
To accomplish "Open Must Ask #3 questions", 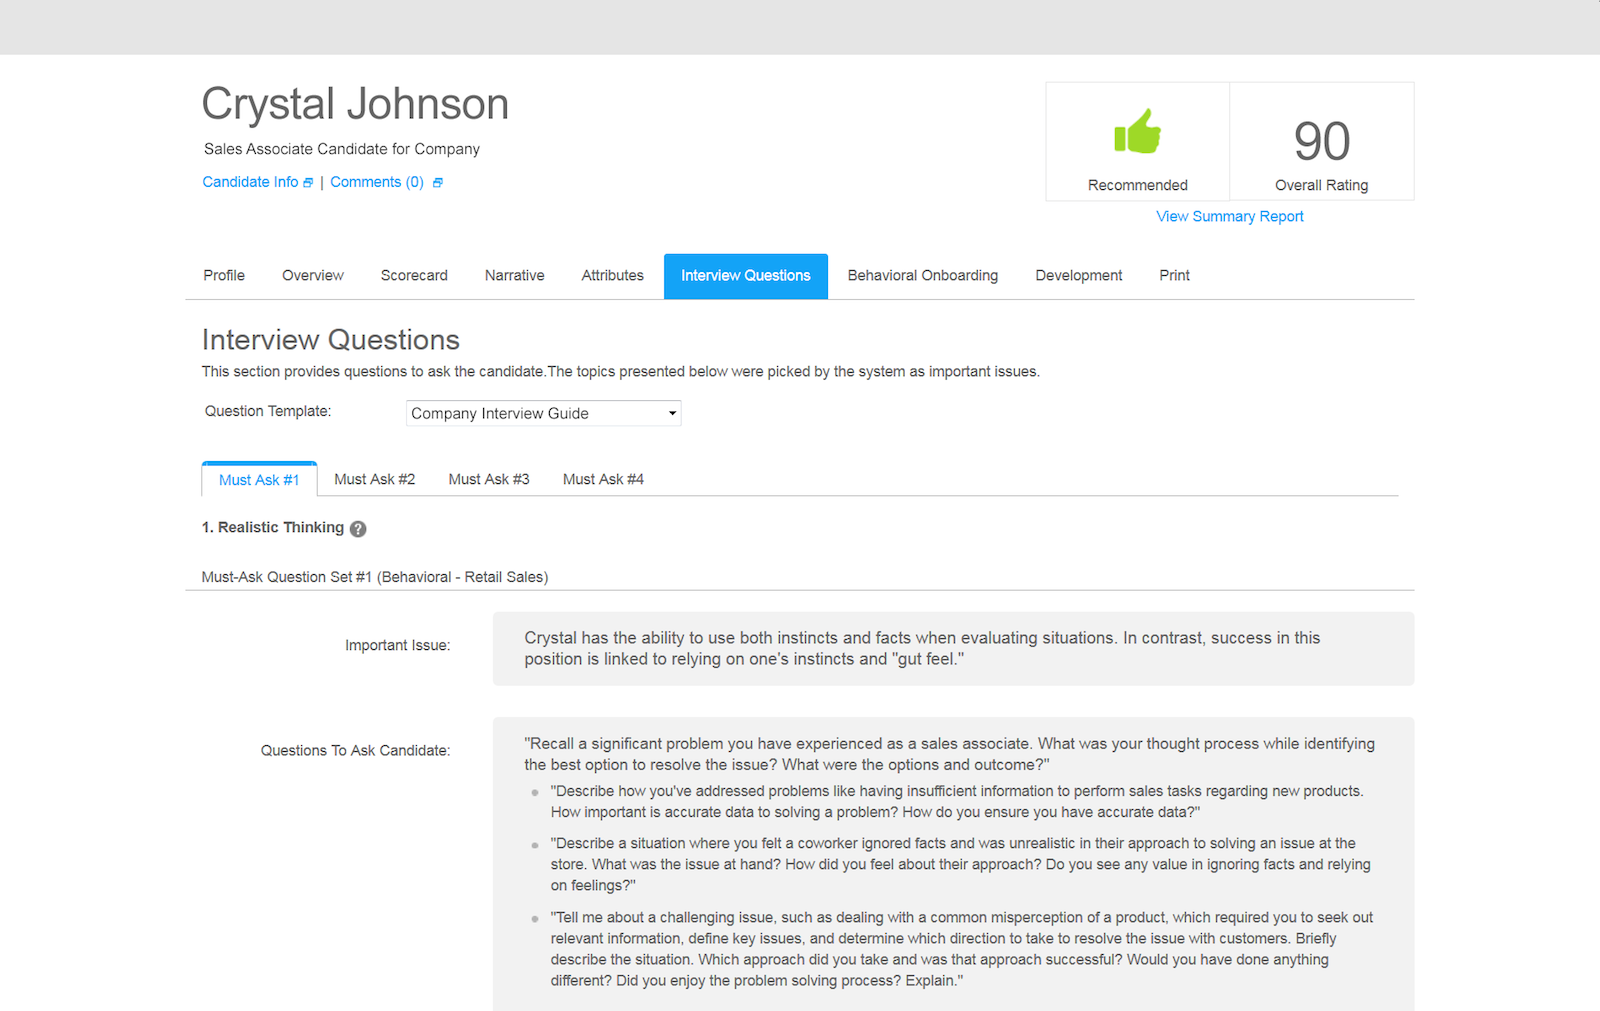I will click(489, 479).
